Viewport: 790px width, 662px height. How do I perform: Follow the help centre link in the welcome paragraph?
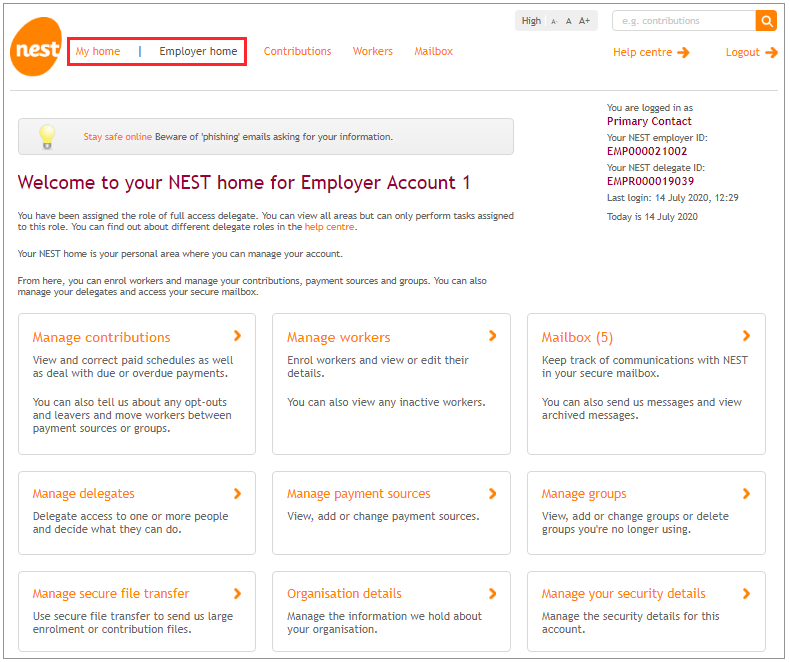point(329,227)
